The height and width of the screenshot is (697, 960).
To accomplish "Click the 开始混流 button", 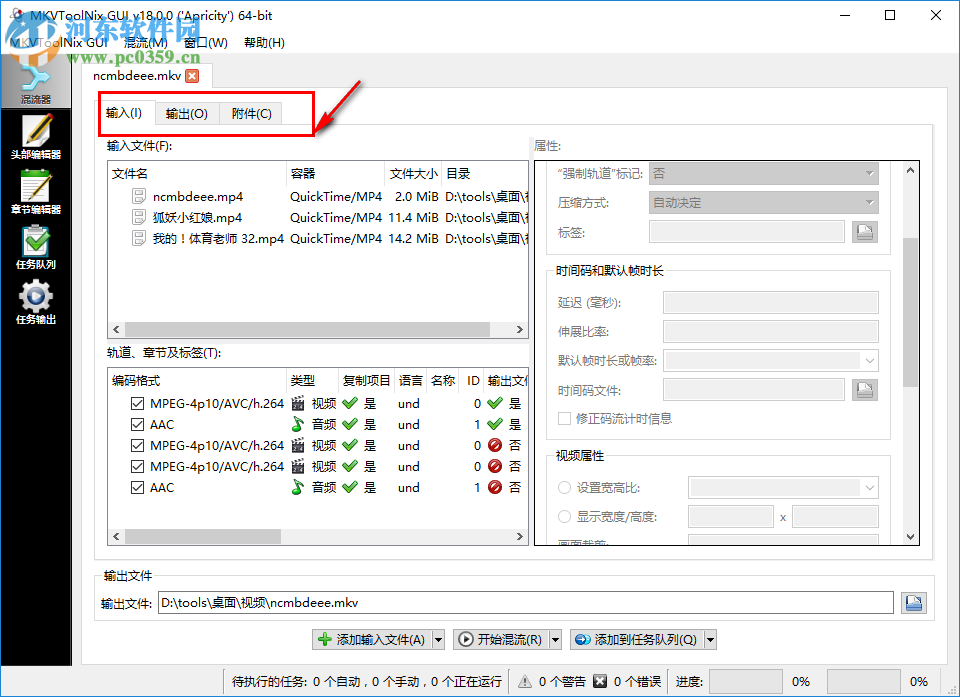I will click(x=503, y=639).
